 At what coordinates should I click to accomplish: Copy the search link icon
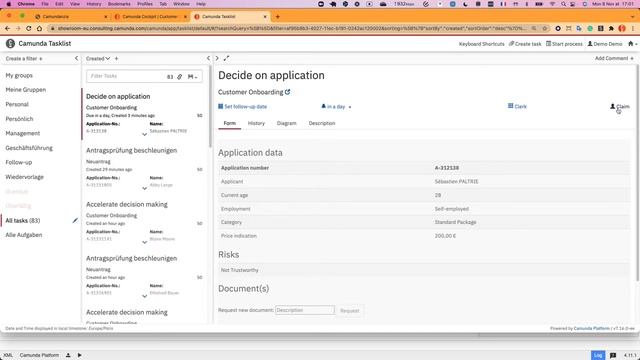click(180, 76)
